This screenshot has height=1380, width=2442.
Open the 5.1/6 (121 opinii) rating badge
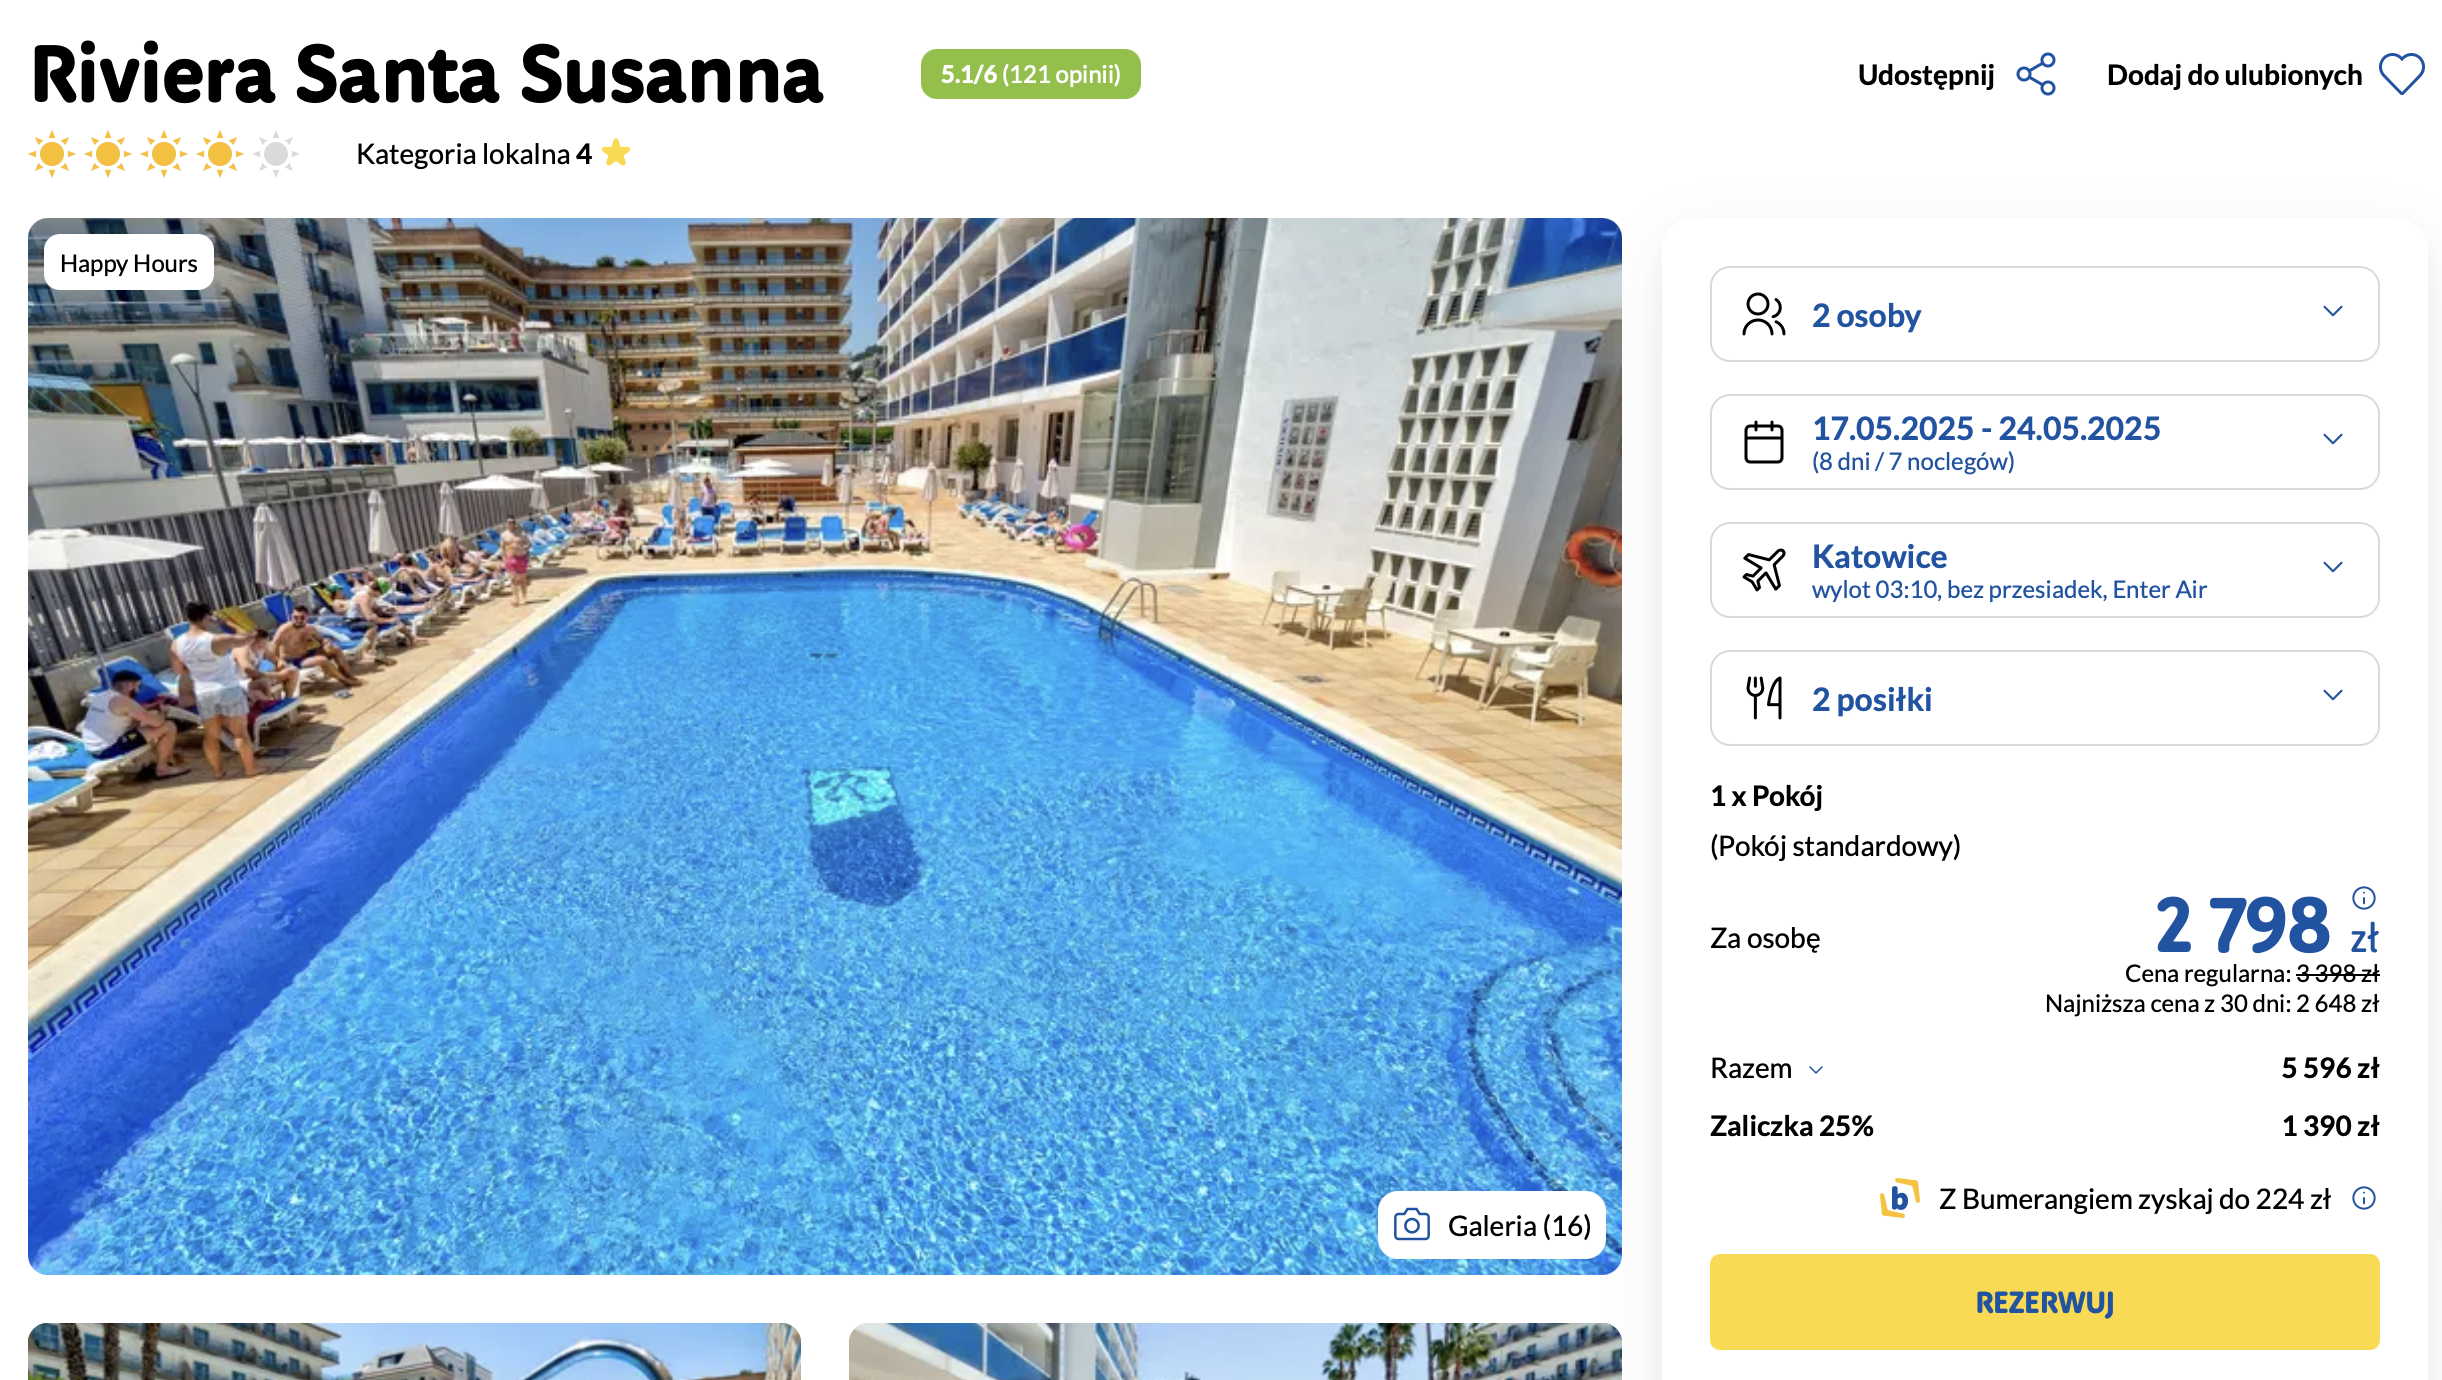pos(1030,74)
